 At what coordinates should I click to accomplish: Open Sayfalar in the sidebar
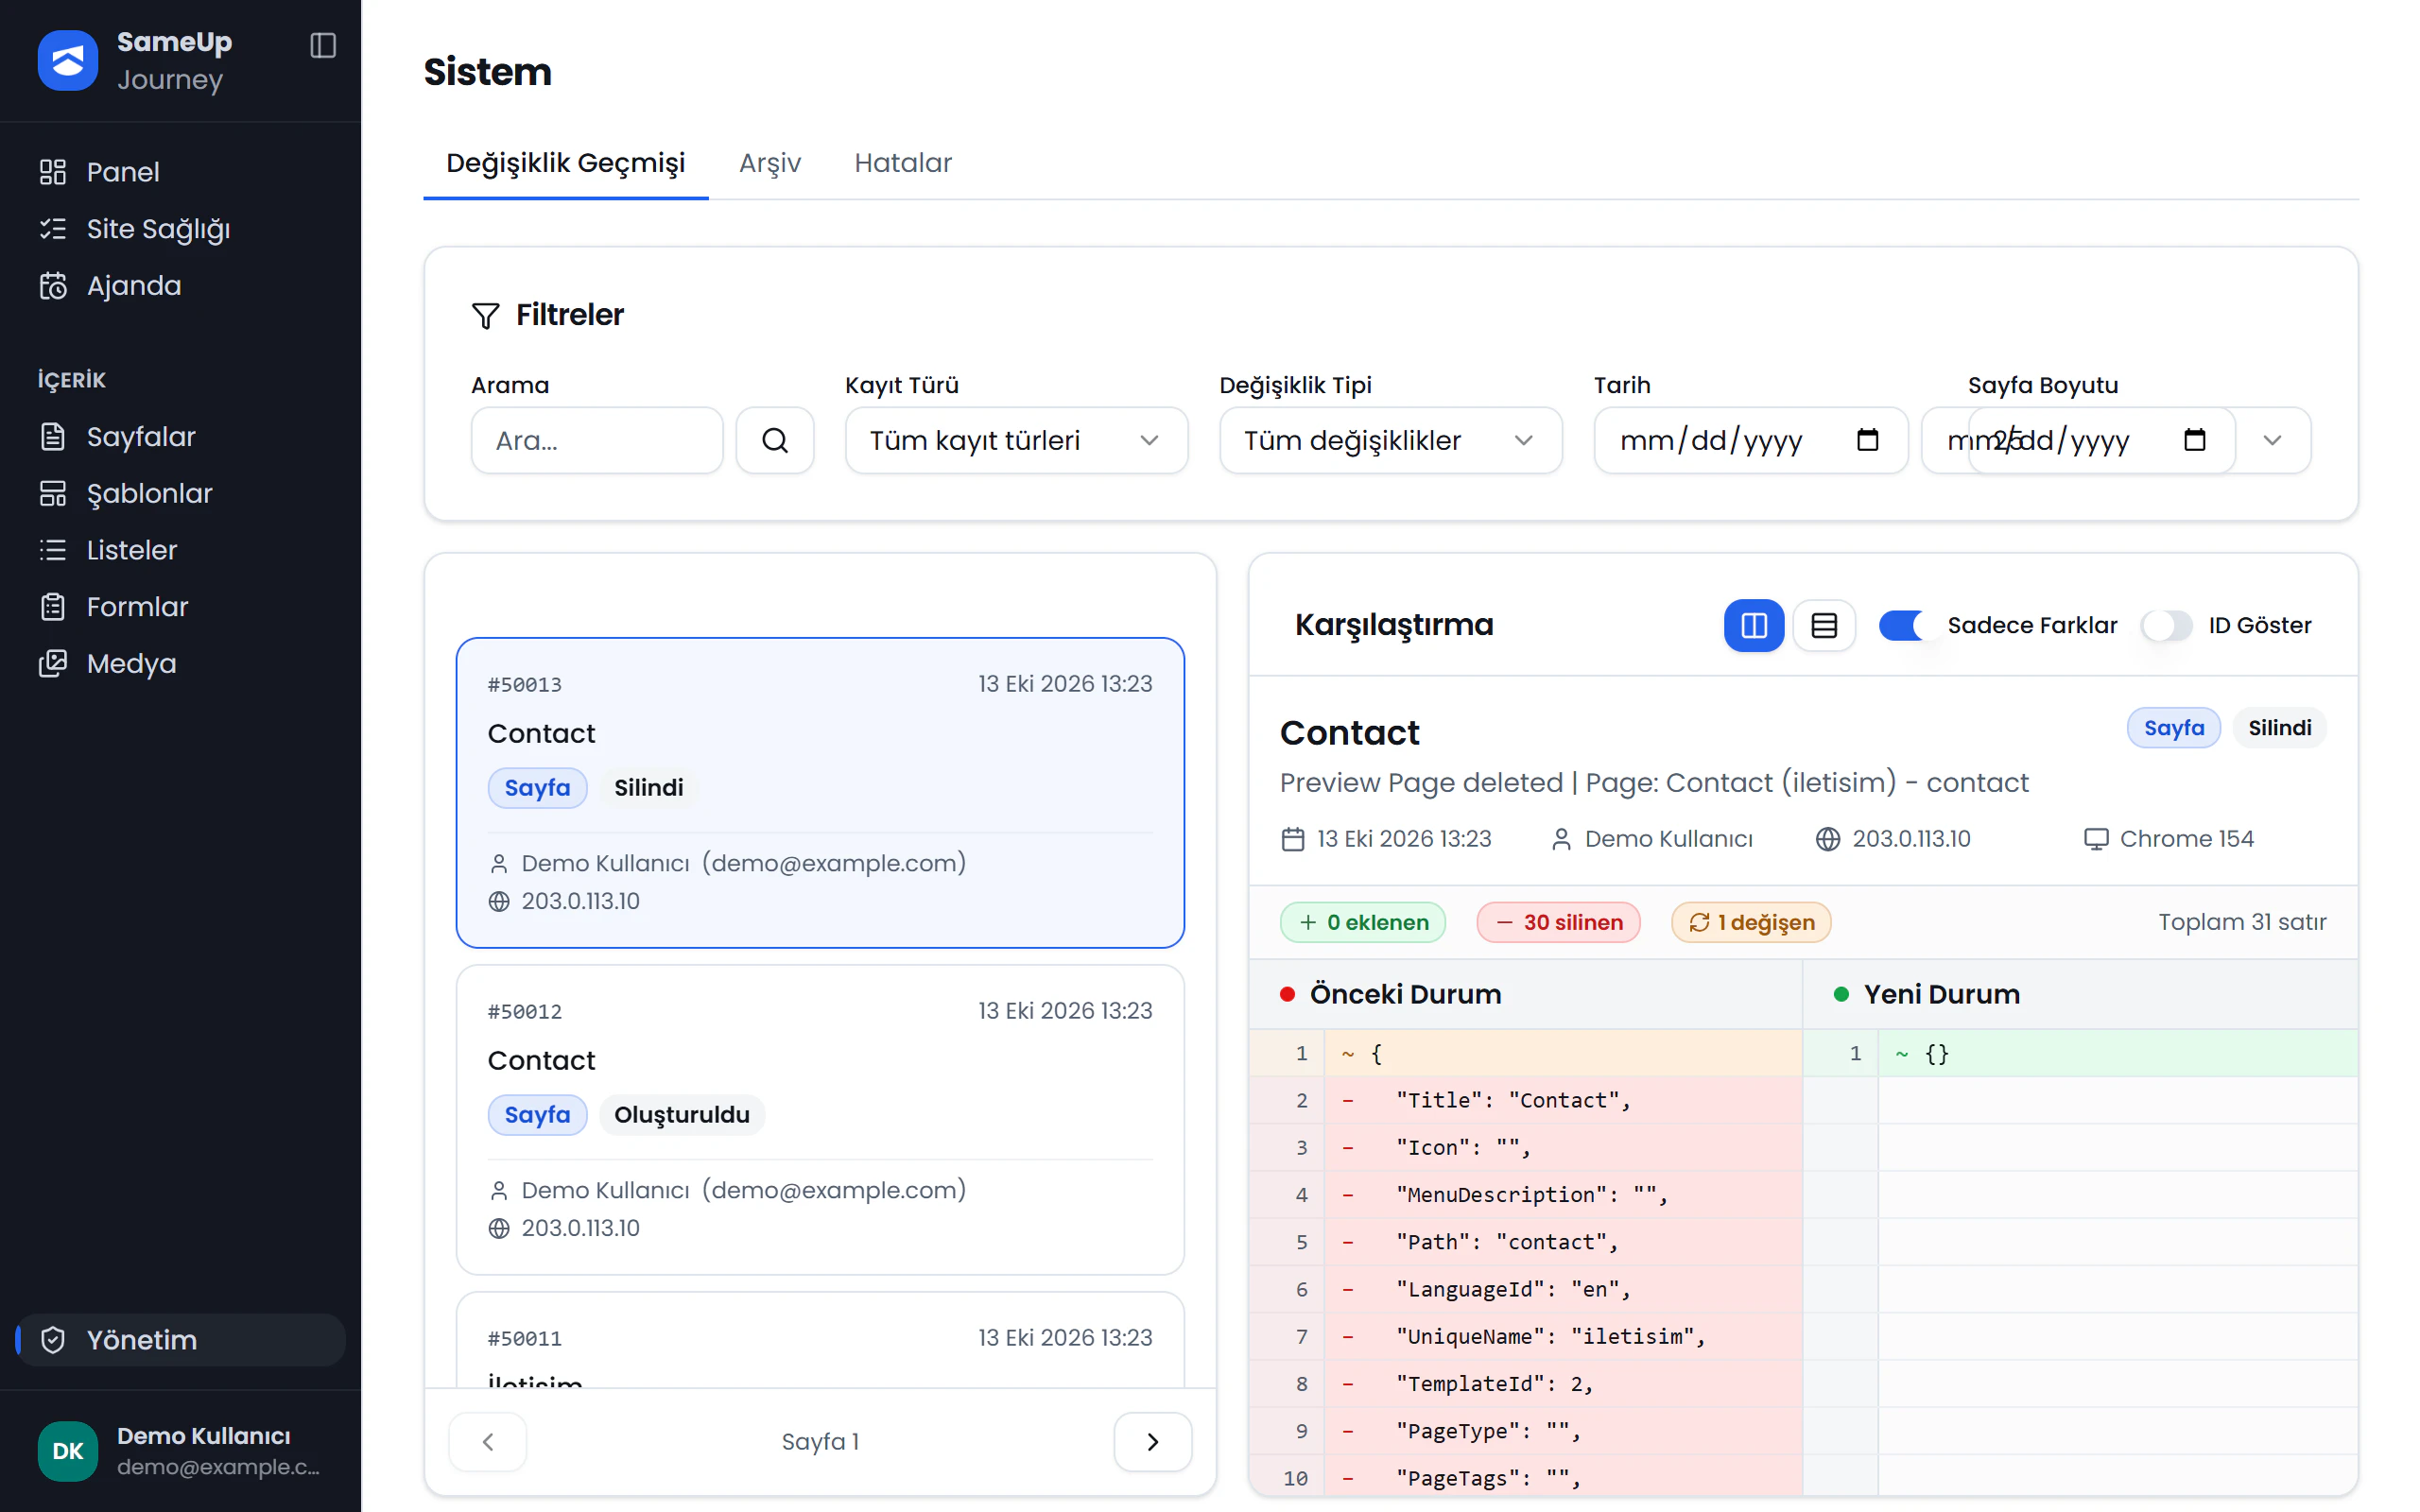[180, 437]
